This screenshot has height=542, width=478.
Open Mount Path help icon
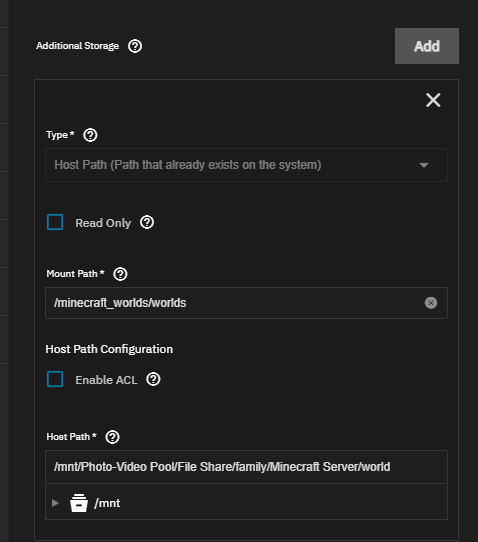(x=120, y=274)
